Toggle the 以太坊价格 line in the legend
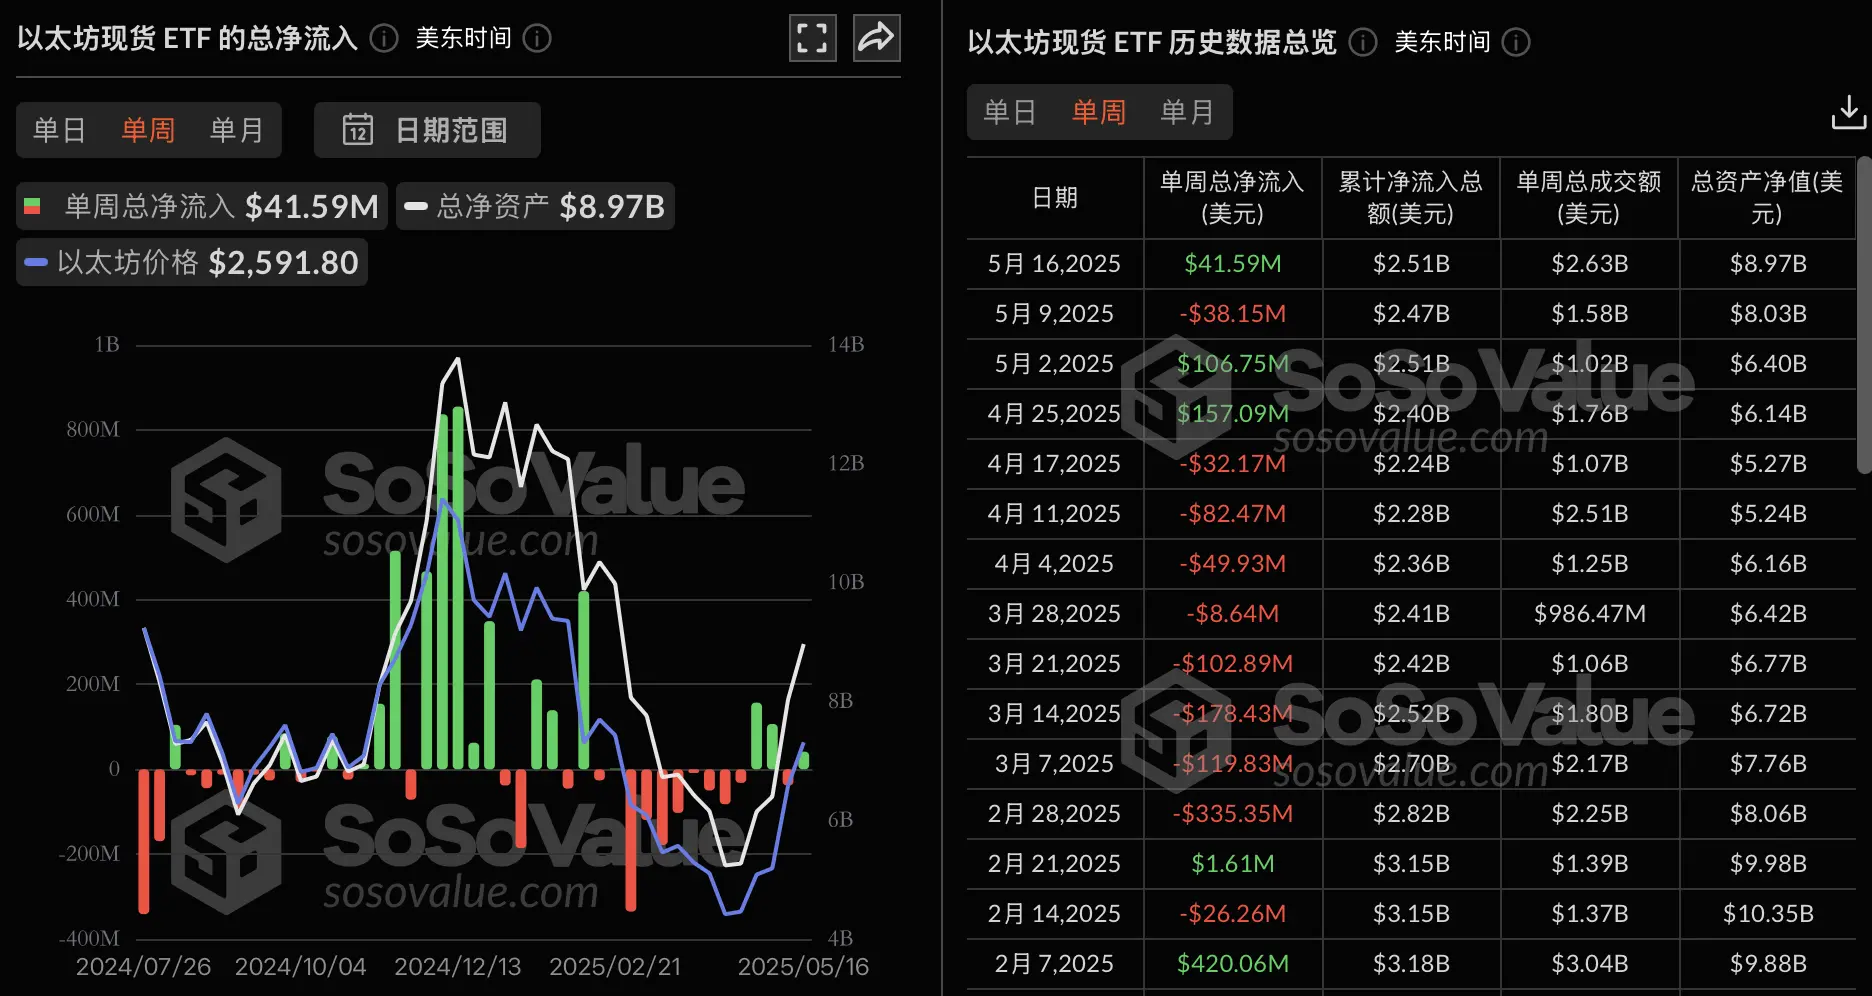This screenshot has height=996, width=1872. 191,262
